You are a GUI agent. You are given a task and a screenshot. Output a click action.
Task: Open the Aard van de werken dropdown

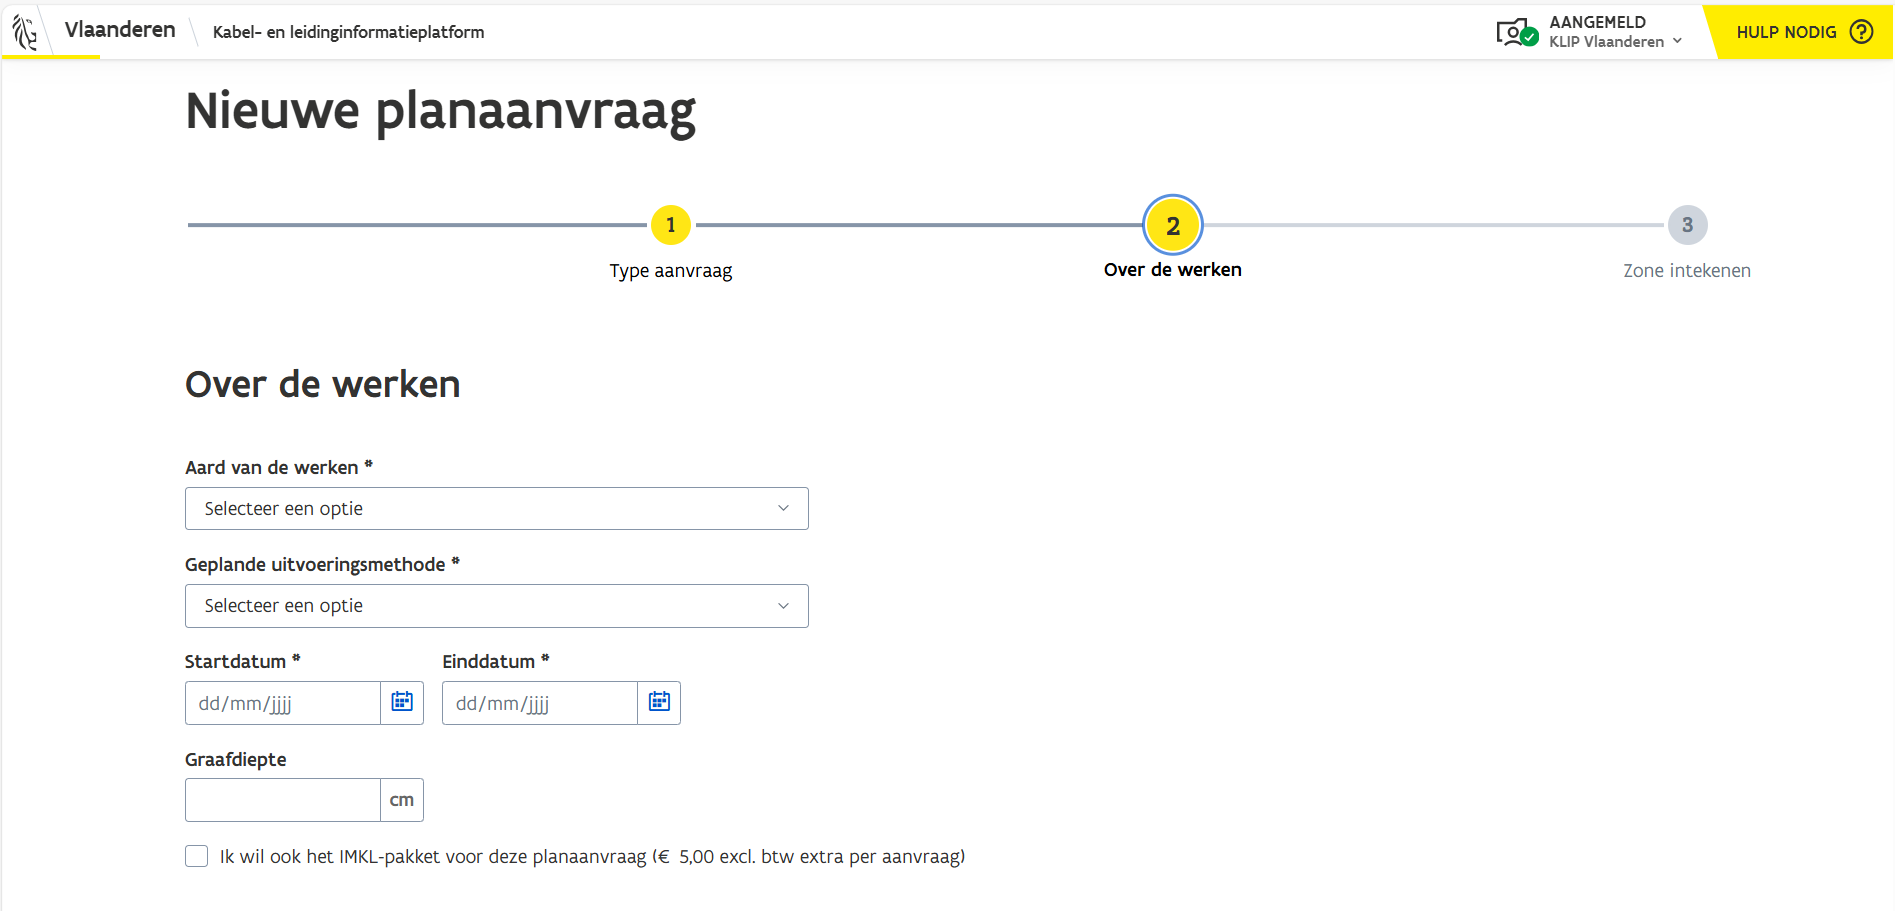[496, 509]
